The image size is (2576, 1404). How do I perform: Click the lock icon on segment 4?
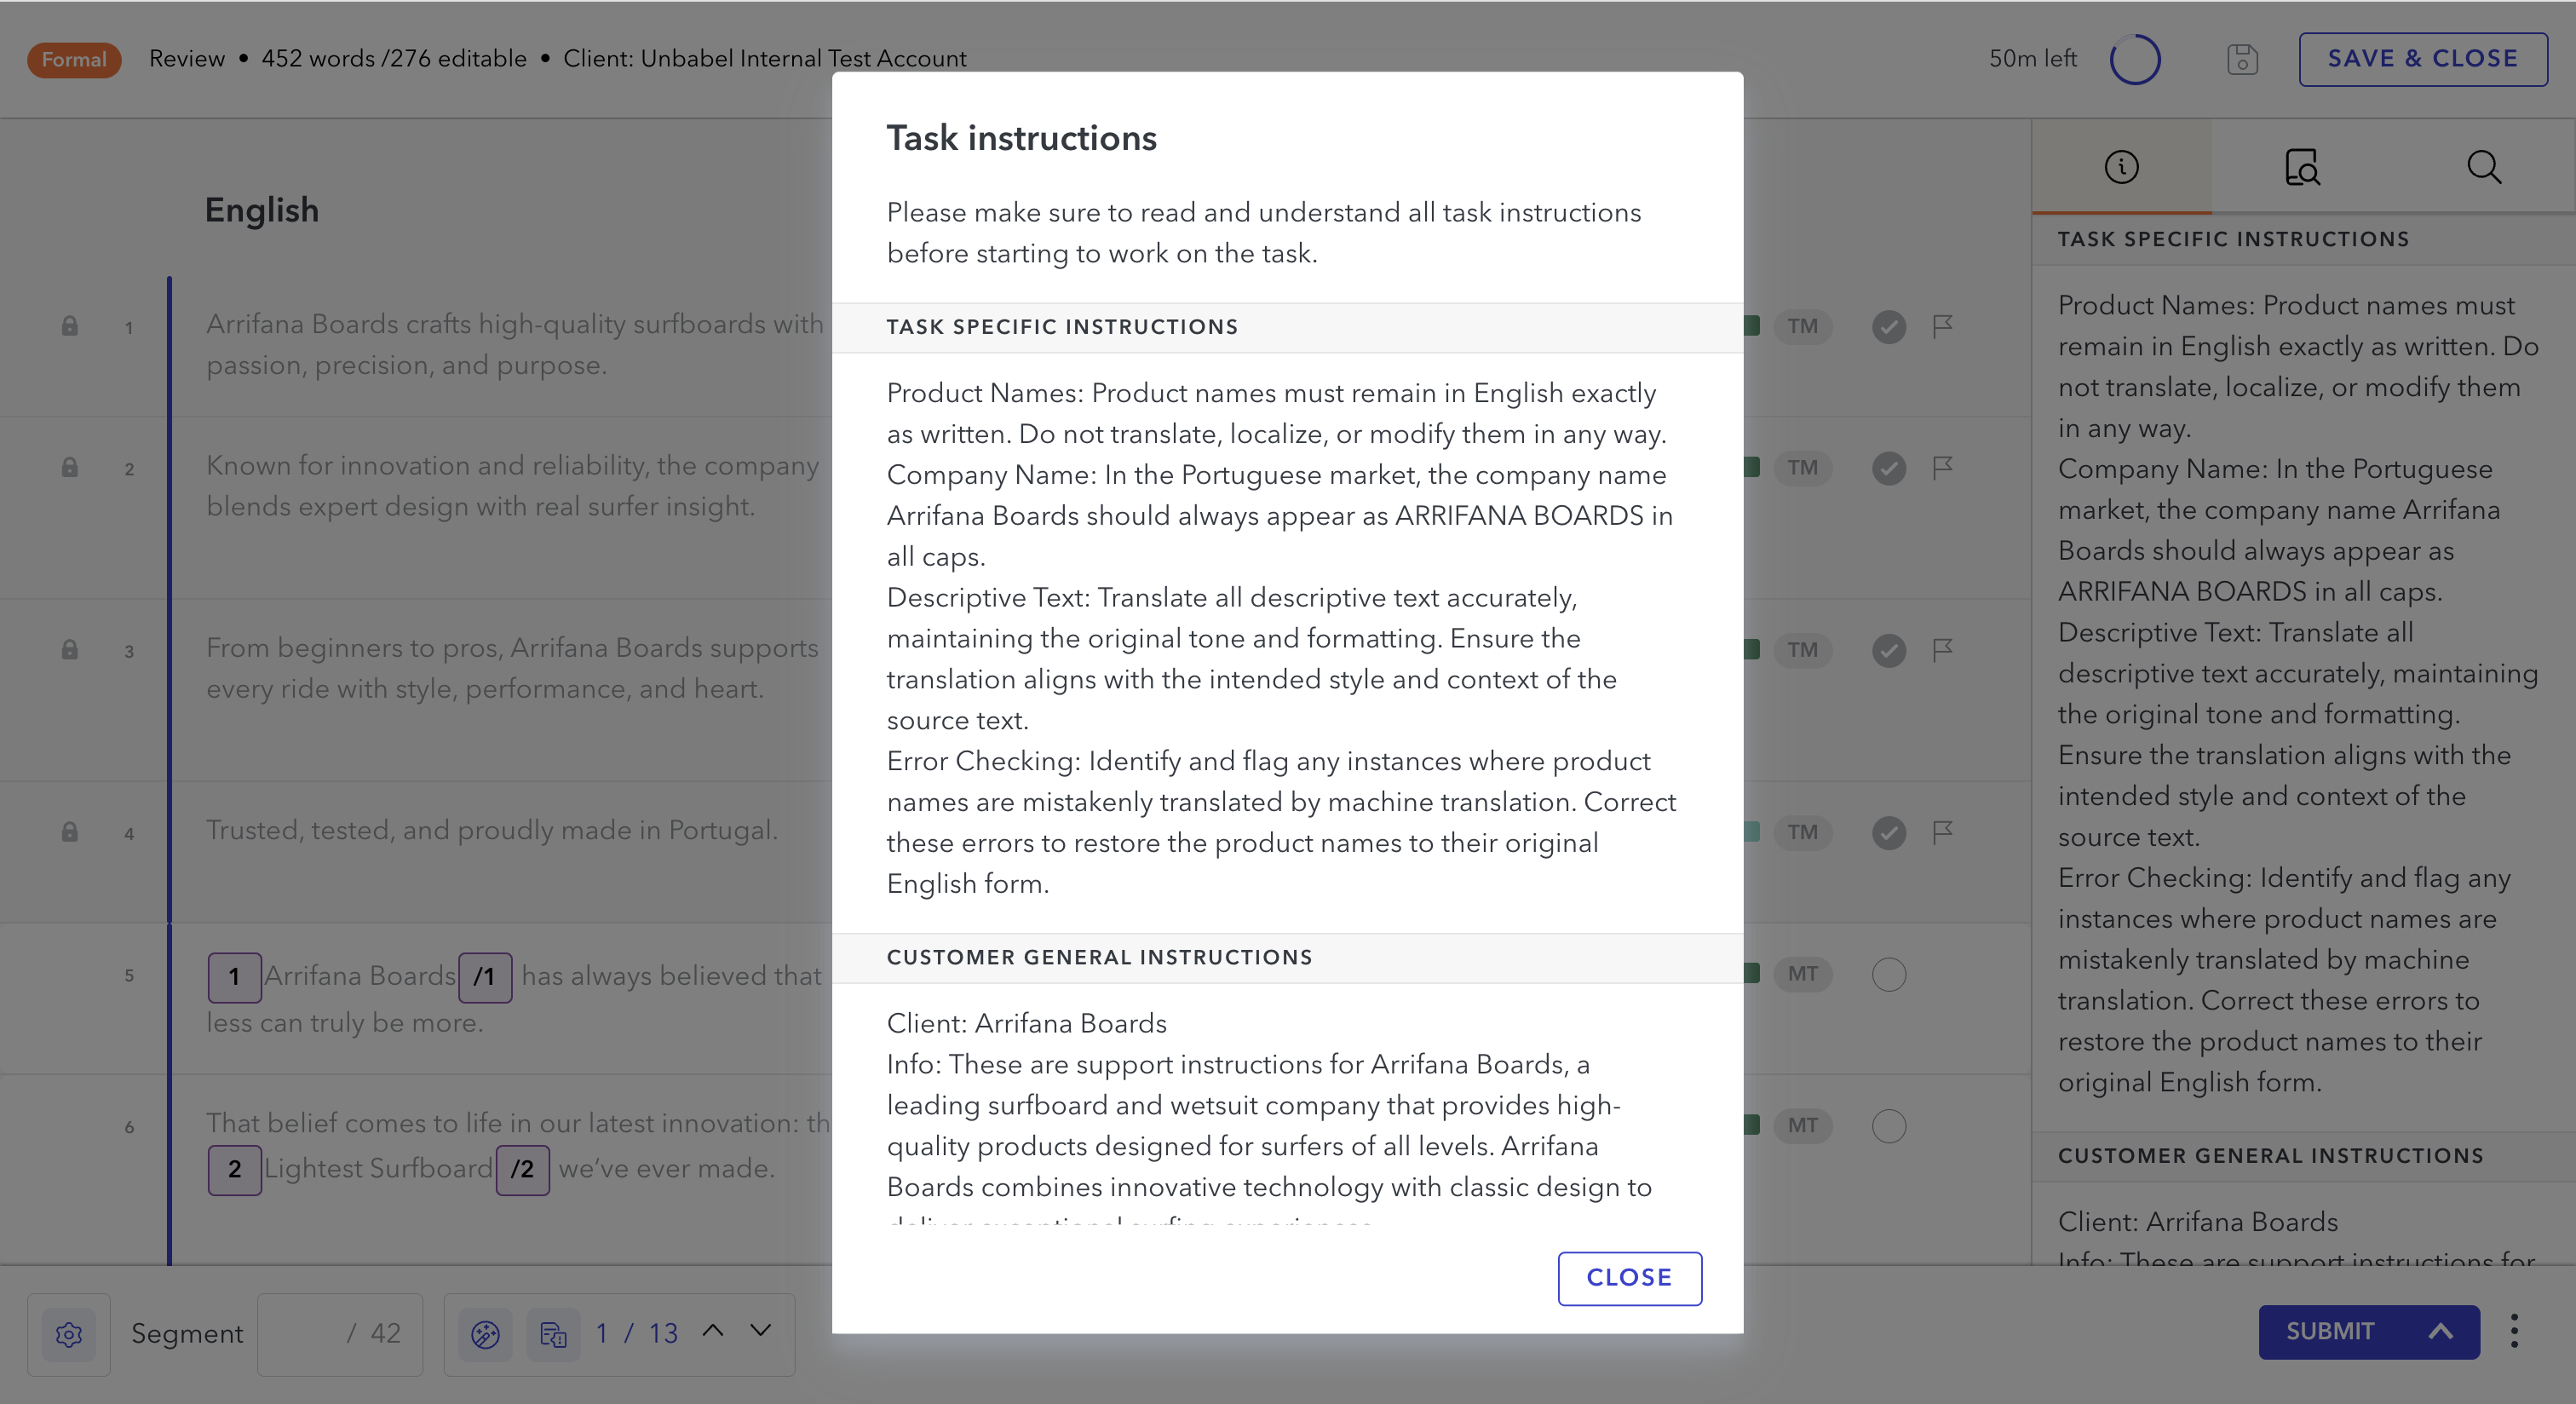(69, 831)
